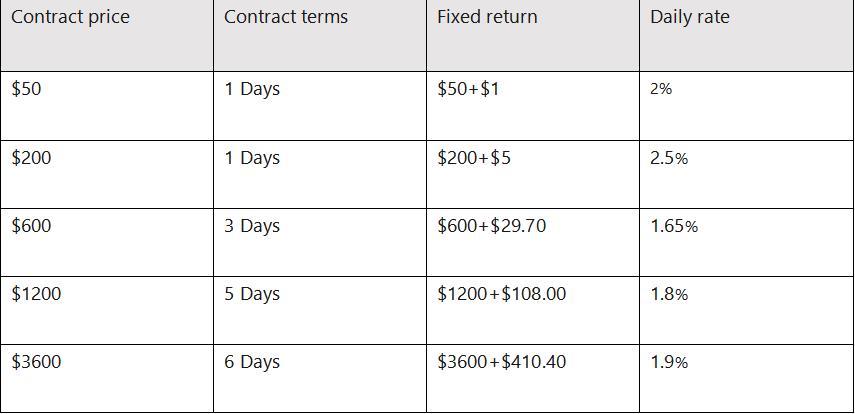Click the Contract terms column header
The image size is (855, 414).
(x=286, y=17)
